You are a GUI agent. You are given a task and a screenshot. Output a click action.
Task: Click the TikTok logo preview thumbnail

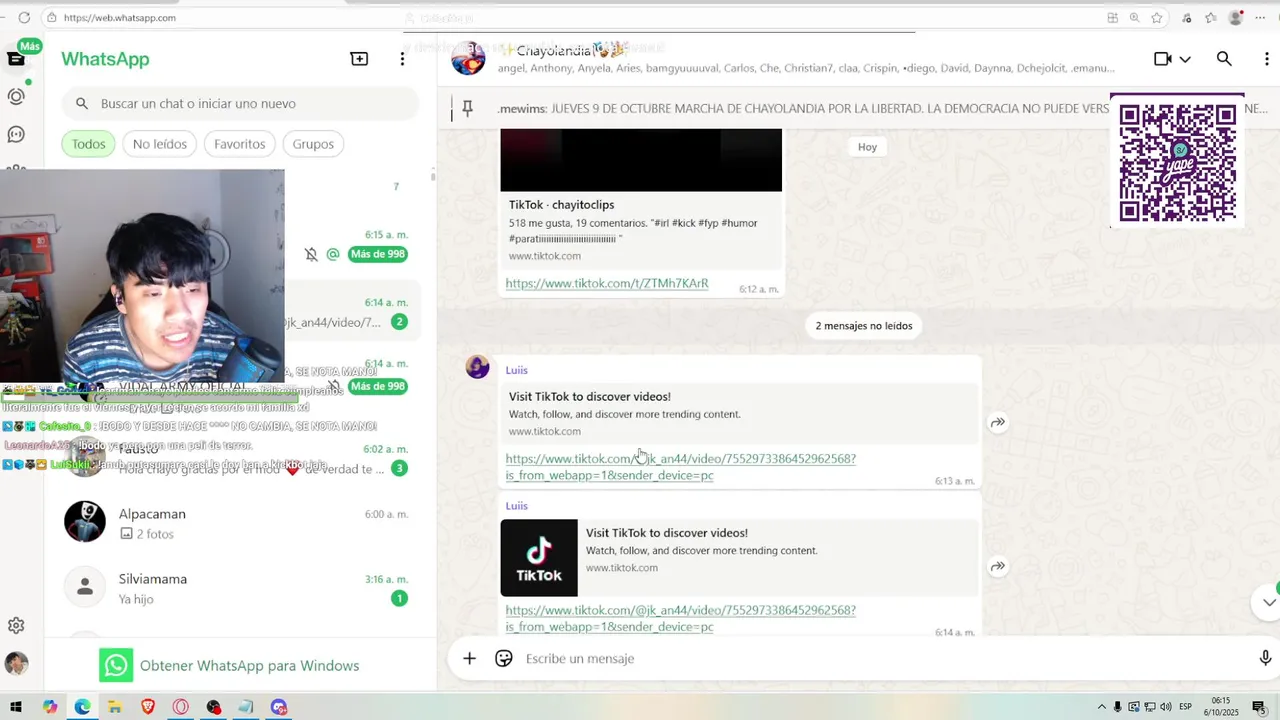click(x=539, y=557)
